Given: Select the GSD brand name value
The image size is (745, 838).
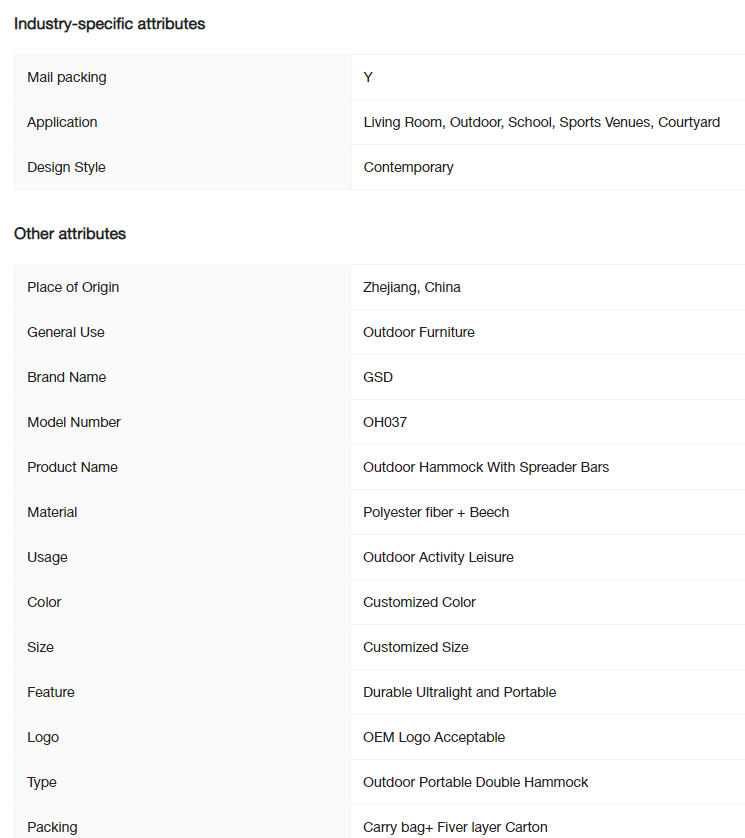Looking at the screenshot, I should tap(378, 377).
